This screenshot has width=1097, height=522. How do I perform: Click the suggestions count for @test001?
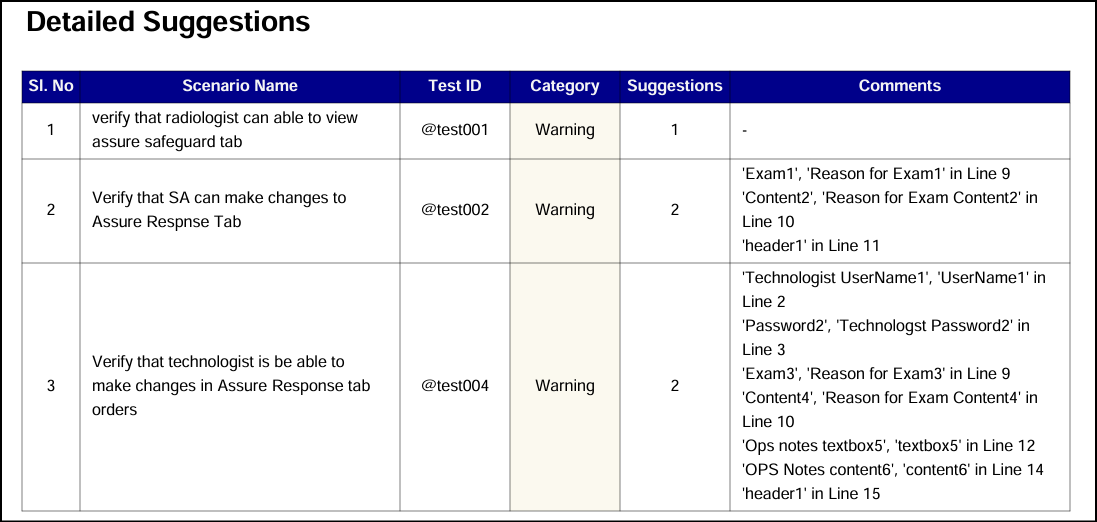pyautogui.click(x=675, y=130)
